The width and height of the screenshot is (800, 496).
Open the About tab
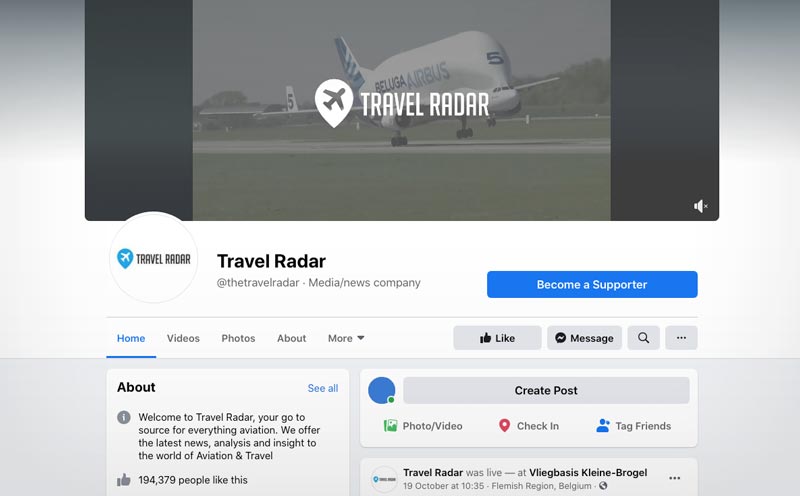pyautogui.click(x=291, y=338)
